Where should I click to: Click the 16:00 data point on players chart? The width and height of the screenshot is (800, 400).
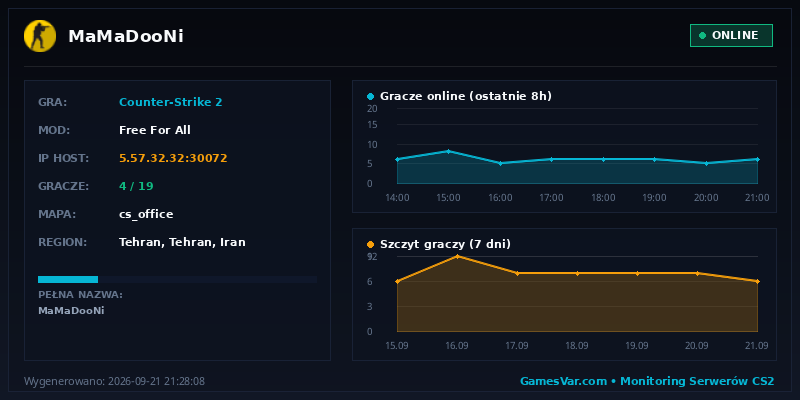pos(500,163)
